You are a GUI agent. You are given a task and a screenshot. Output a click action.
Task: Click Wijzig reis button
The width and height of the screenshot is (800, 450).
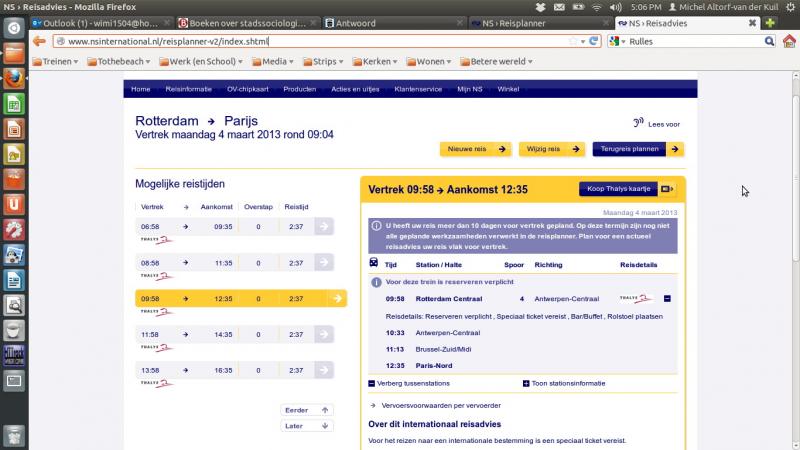[552, 149]
